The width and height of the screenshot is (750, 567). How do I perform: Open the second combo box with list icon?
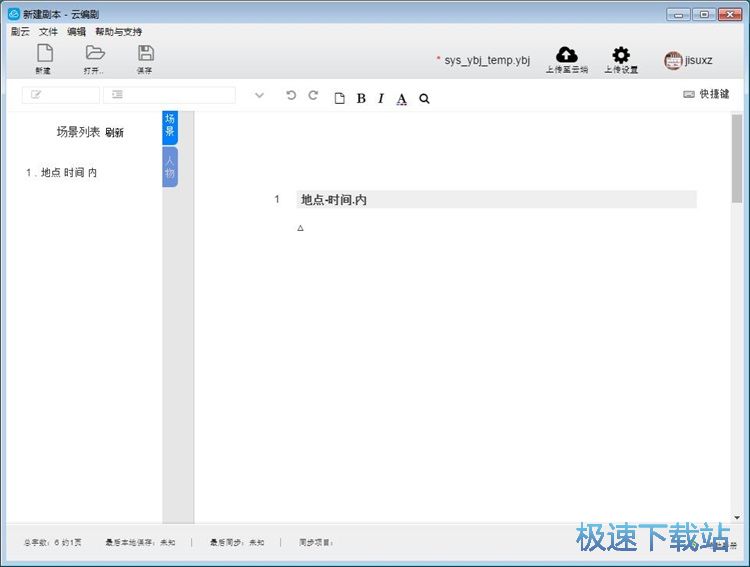click(168, 95)
